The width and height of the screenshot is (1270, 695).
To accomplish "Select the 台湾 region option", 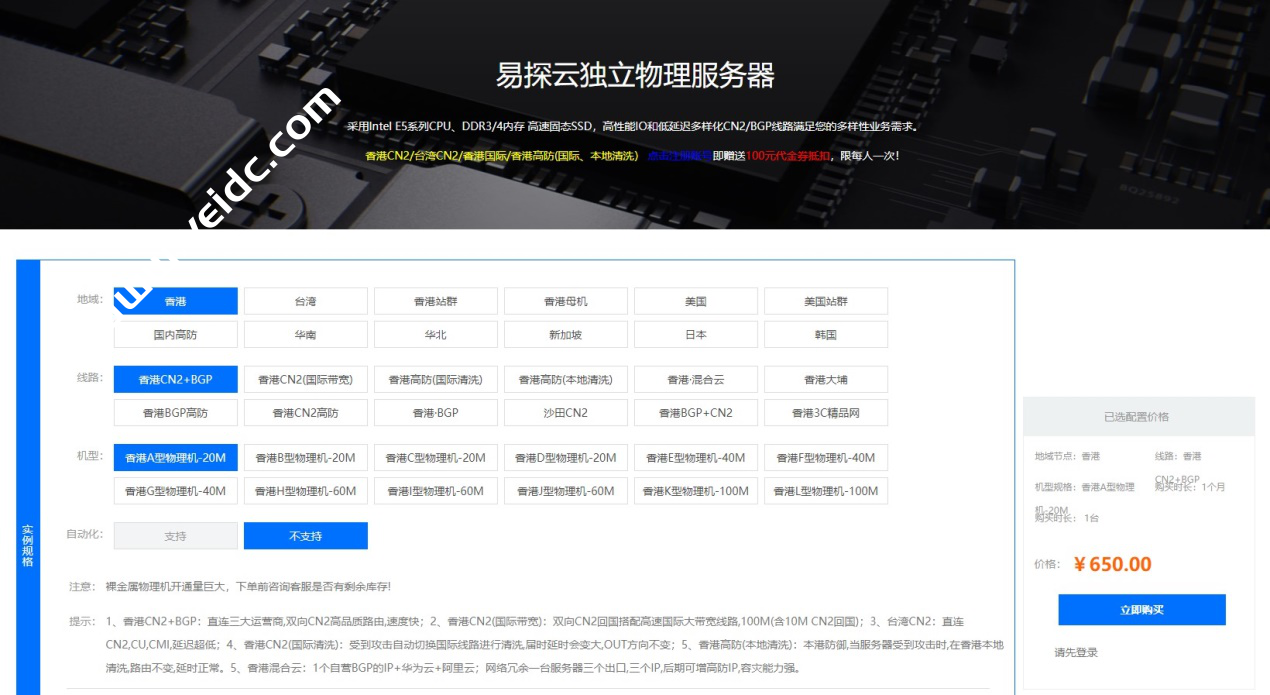I will click(x=305, y=300).
